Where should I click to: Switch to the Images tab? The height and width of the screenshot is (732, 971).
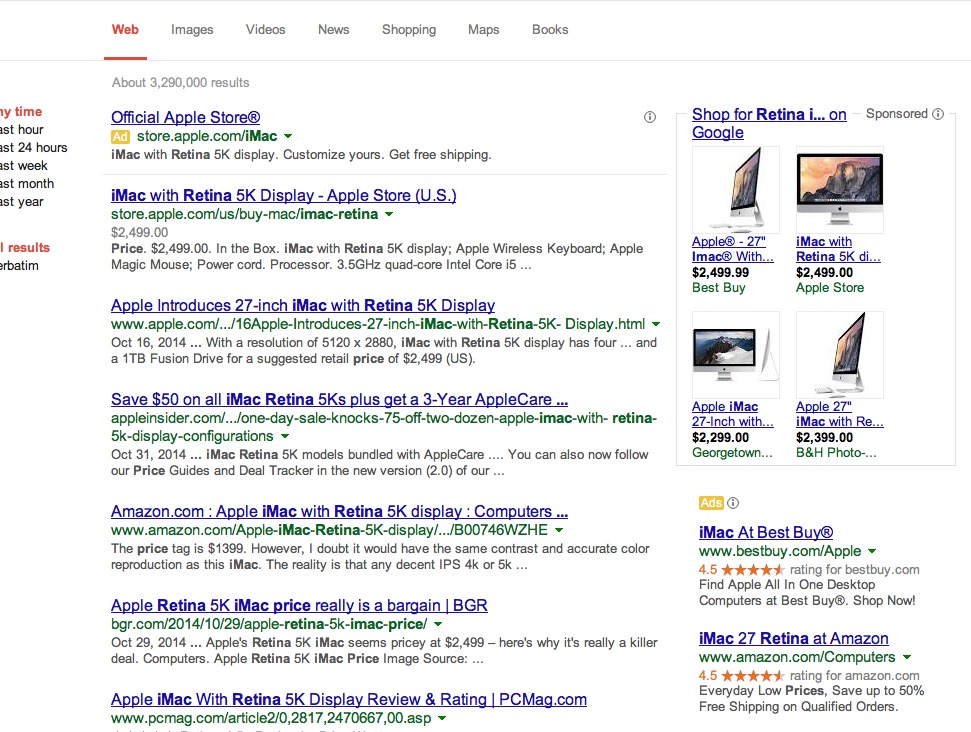192,30
